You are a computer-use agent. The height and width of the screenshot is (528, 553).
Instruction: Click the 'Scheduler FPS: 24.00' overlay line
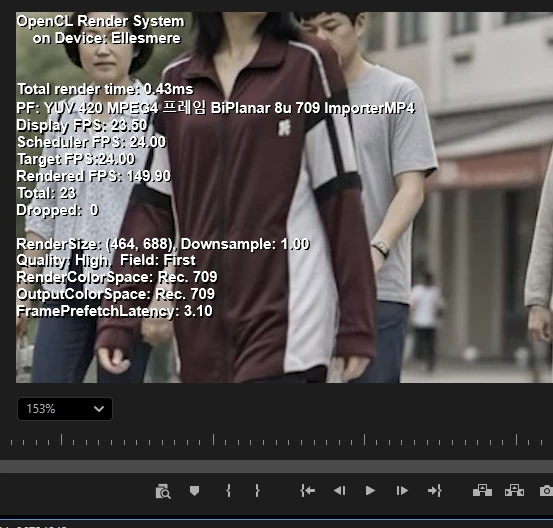click(91, 142)
